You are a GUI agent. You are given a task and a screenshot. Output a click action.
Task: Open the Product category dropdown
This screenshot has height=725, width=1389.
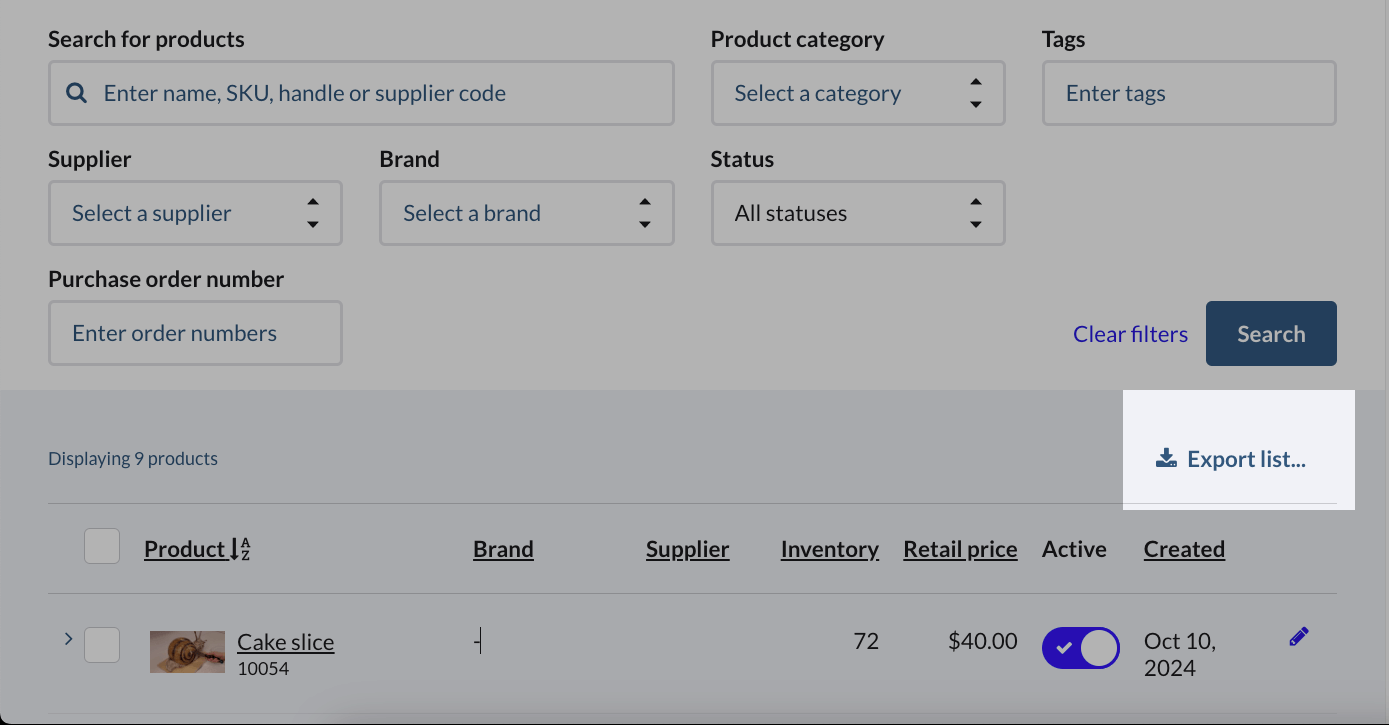[x=857, y=93]
